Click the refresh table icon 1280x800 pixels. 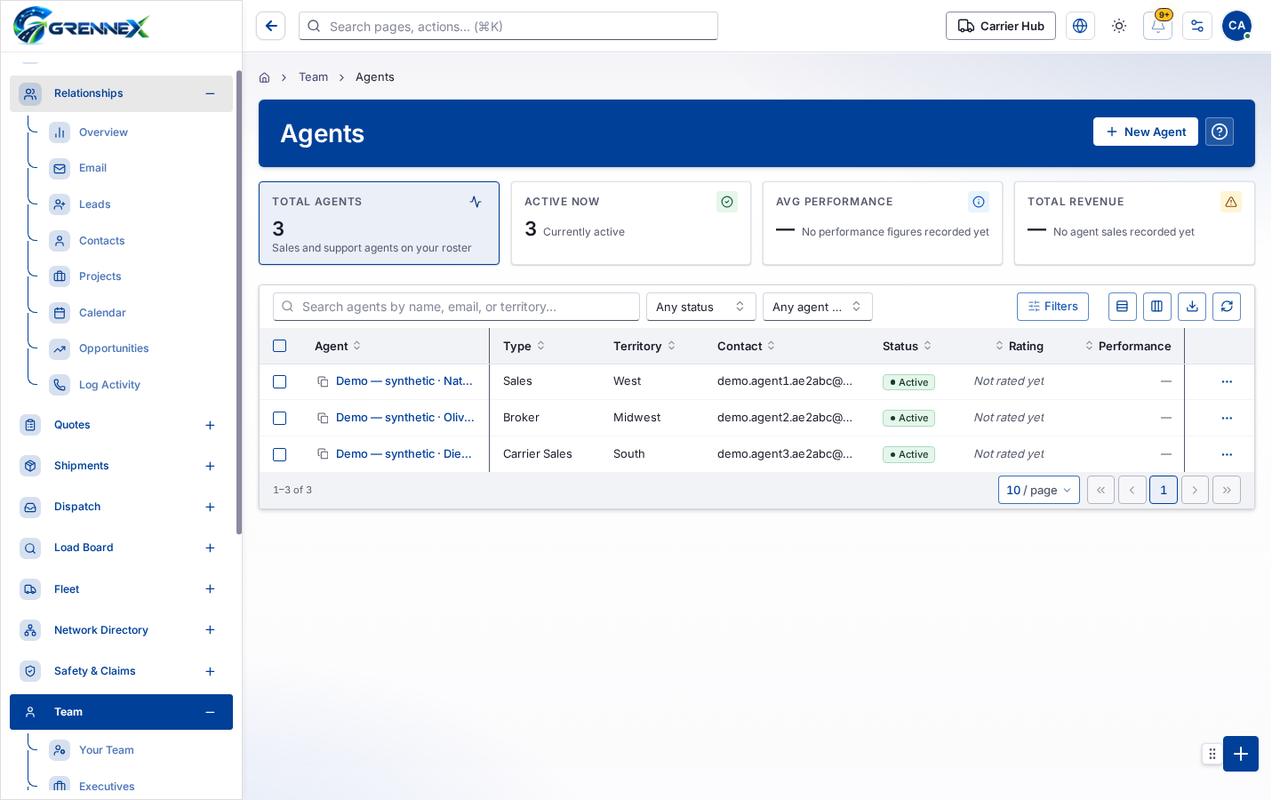tap(1226, 307)
